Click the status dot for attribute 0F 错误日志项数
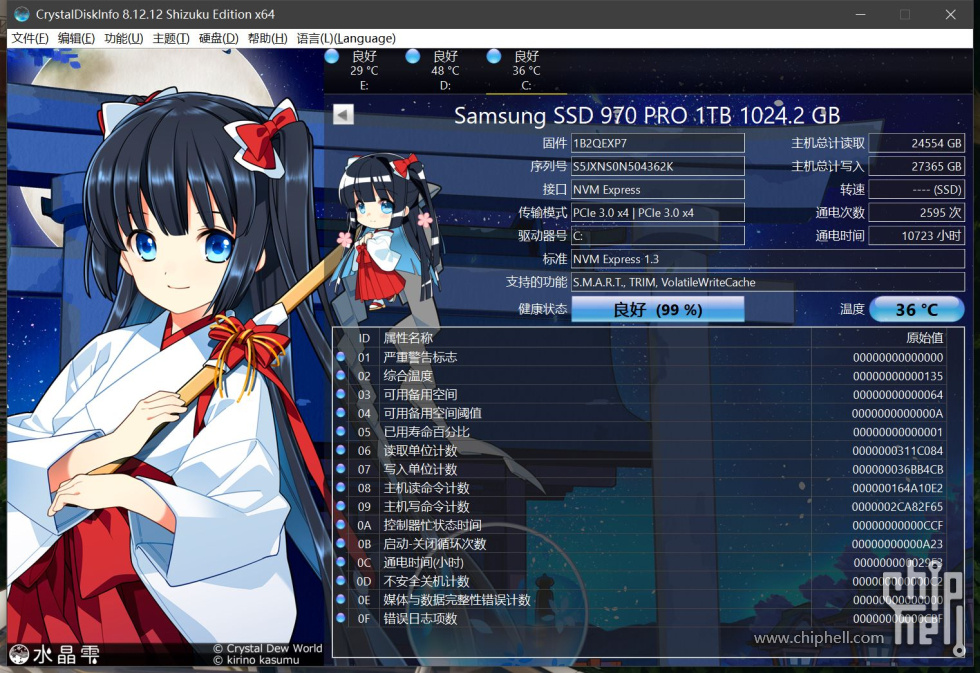 (341, 618)
